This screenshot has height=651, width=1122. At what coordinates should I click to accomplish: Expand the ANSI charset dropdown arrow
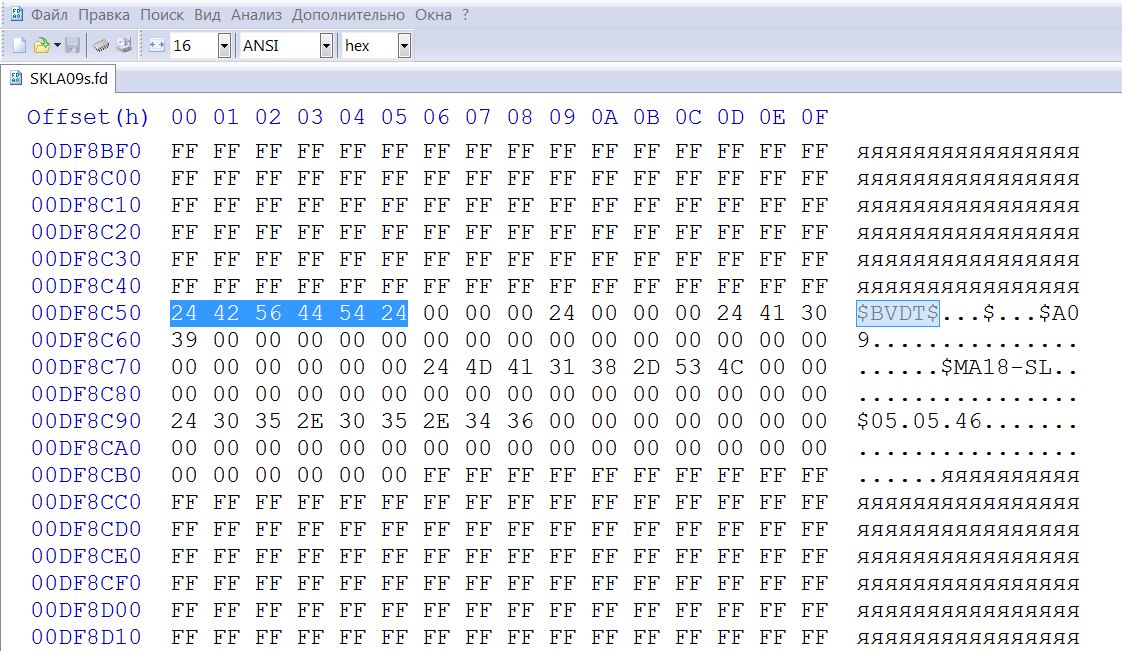[x=326, y=46]
